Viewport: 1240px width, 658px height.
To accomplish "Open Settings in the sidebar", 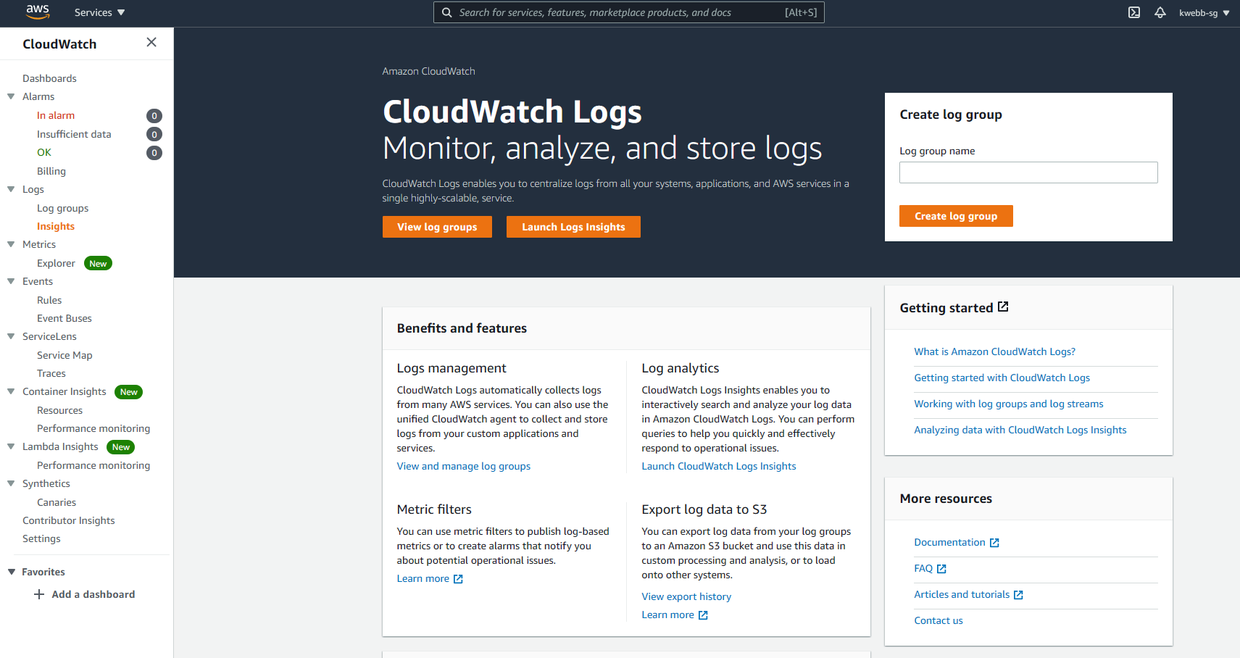I will pos(41,538).
